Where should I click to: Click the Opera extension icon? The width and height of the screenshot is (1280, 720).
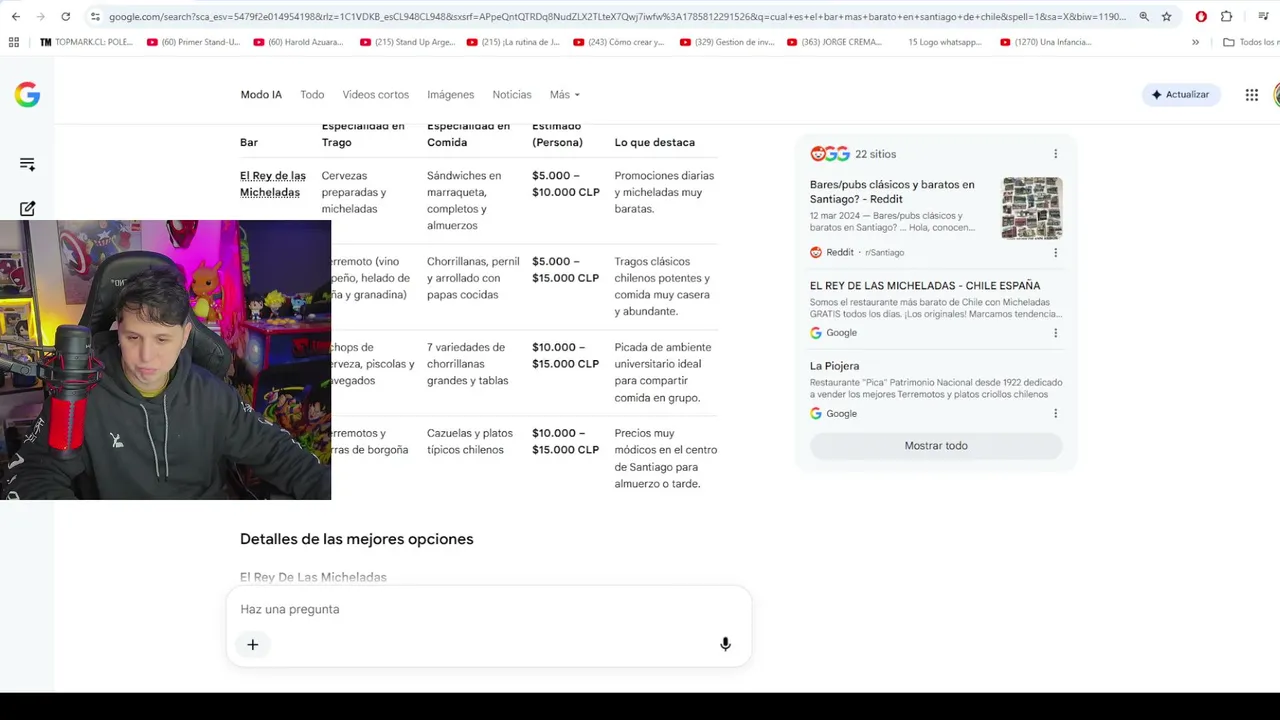click(1201, 17)
